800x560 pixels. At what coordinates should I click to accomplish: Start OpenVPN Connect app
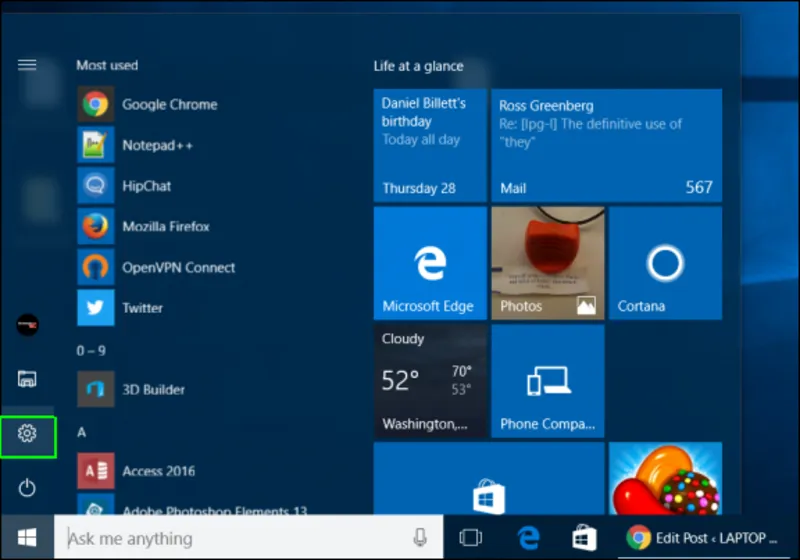click(x=178, y=268)
